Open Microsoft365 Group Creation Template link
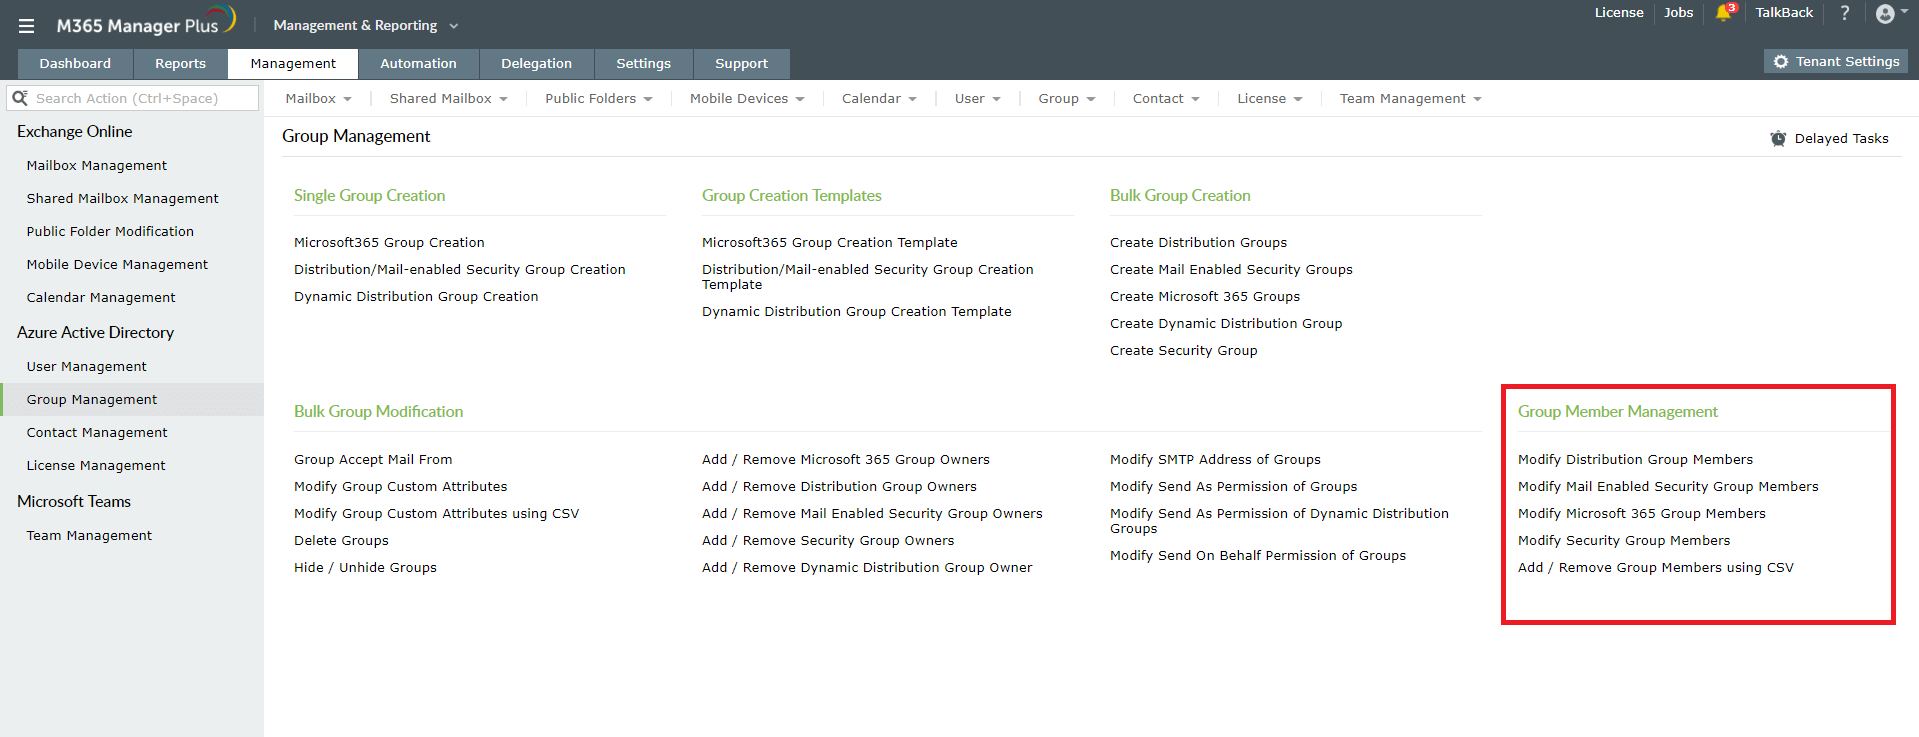Image resolution: width=1919 pixels, height=737 pixels. coord(830,242)
